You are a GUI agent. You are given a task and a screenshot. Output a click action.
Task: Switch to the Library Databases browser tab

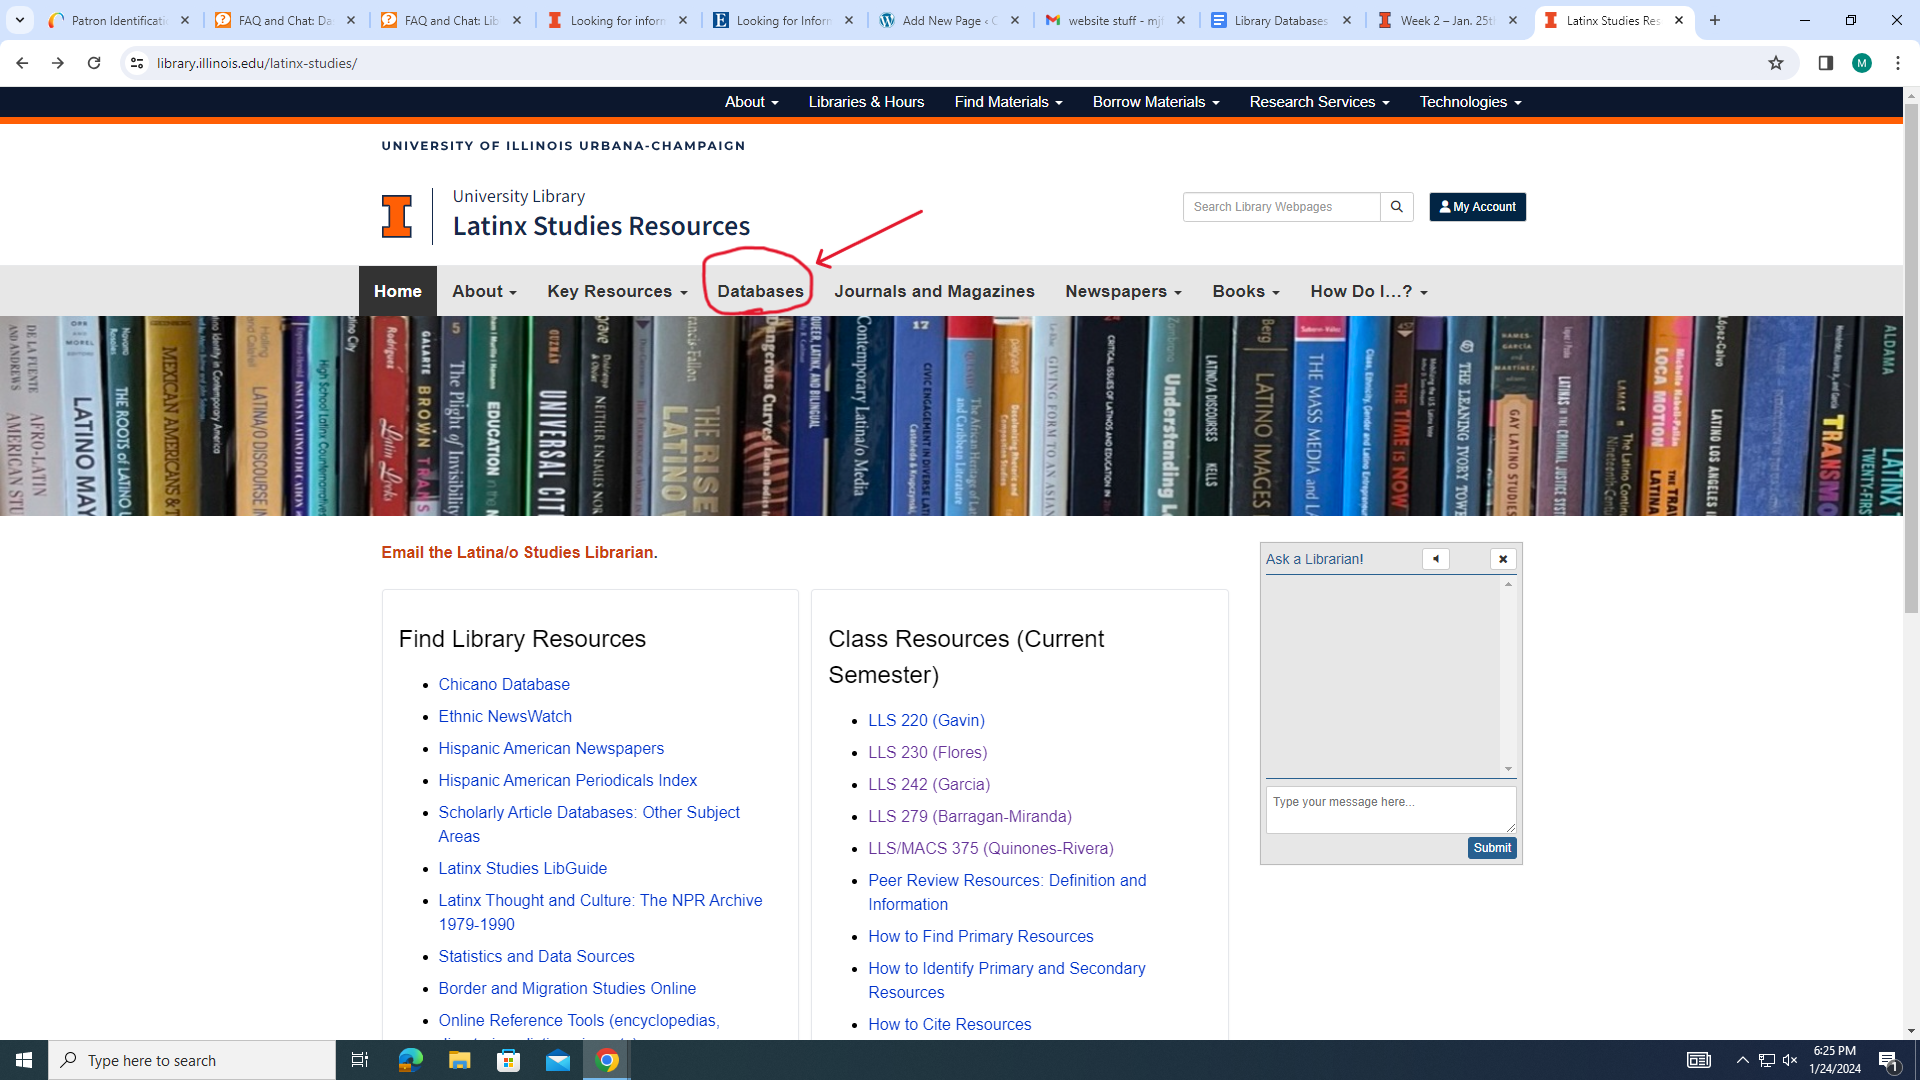[1280, 20]
